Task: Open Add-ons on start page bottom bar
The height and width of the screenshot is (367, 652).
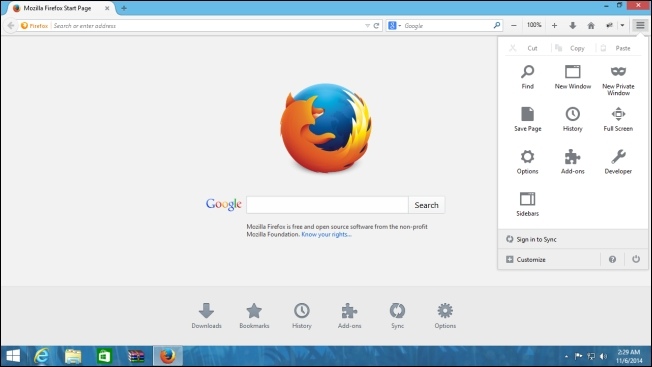Action: (x=349, y=315)
